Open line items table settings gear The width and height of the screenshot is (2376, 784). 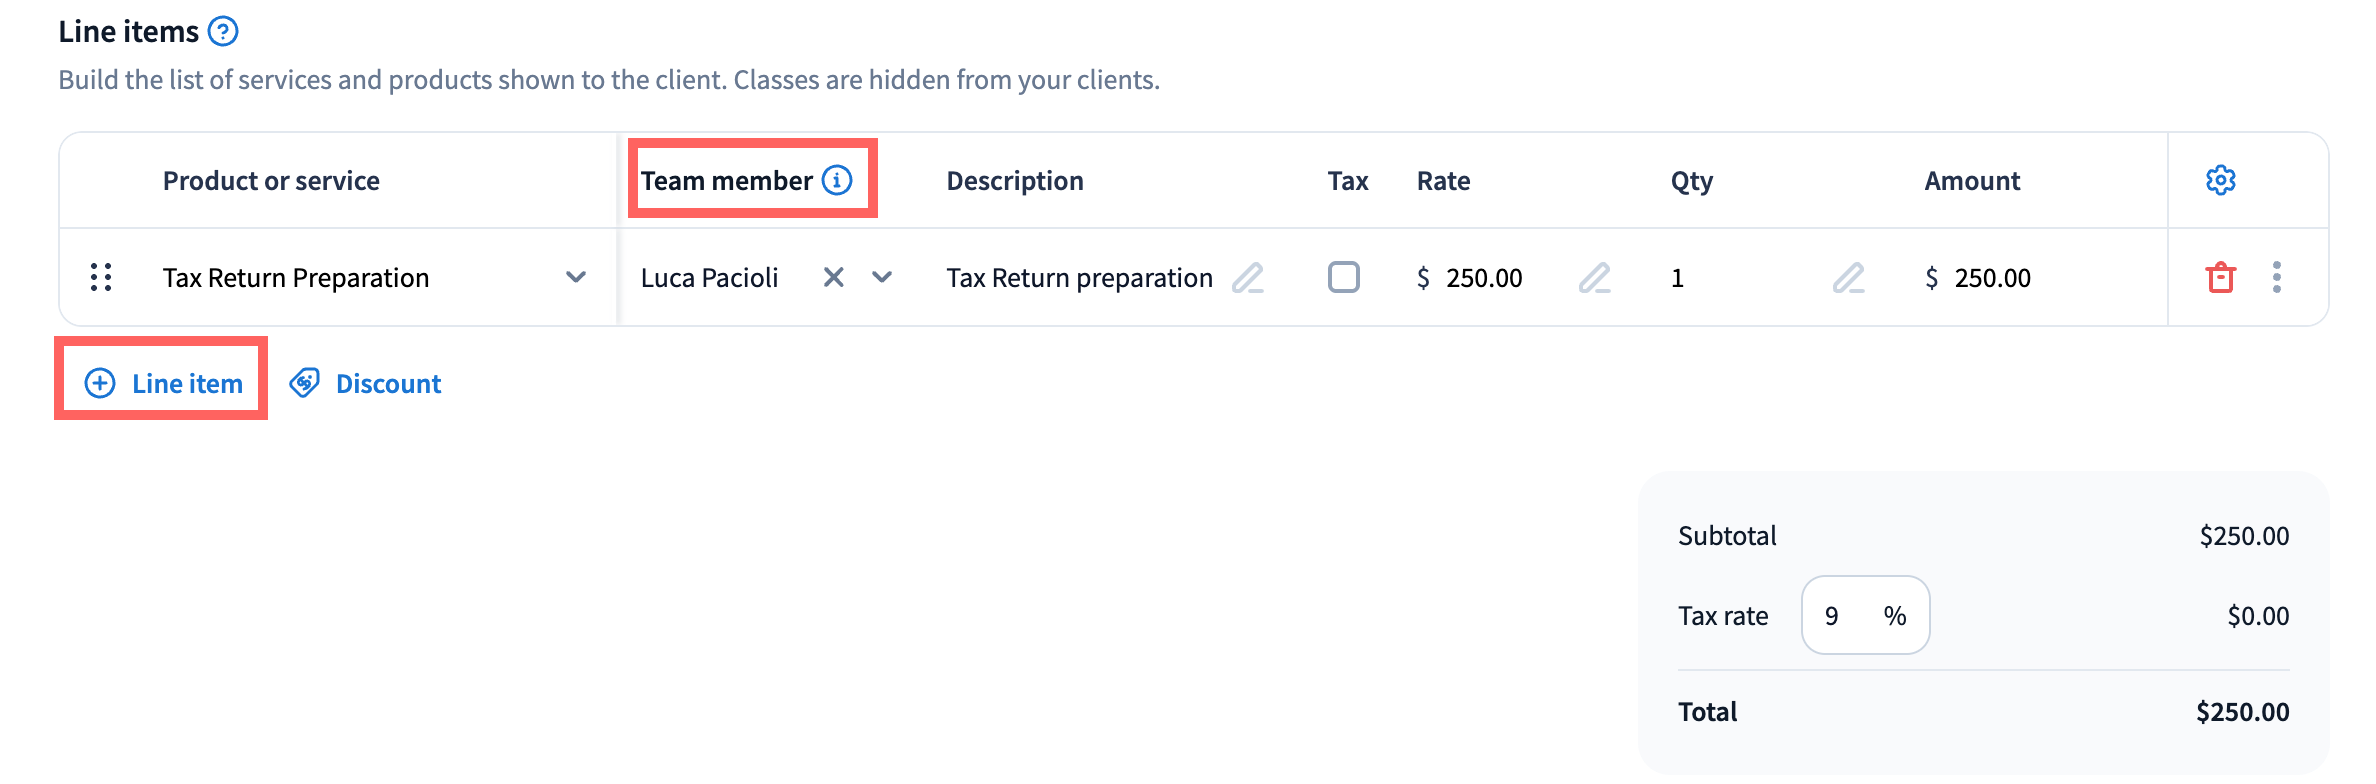click(x=2221, y=180)
